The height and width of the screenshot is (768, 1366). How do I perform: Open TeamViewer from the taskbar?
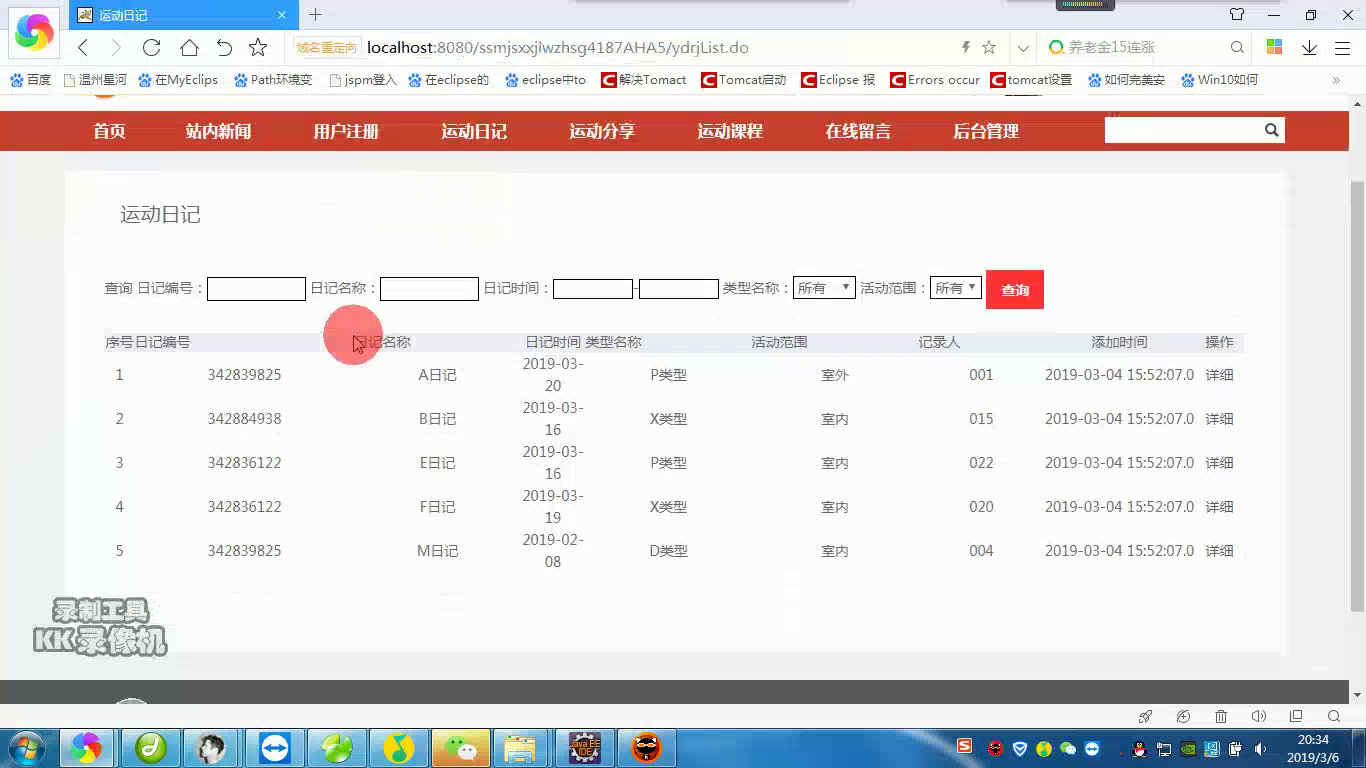click(275, 748)
